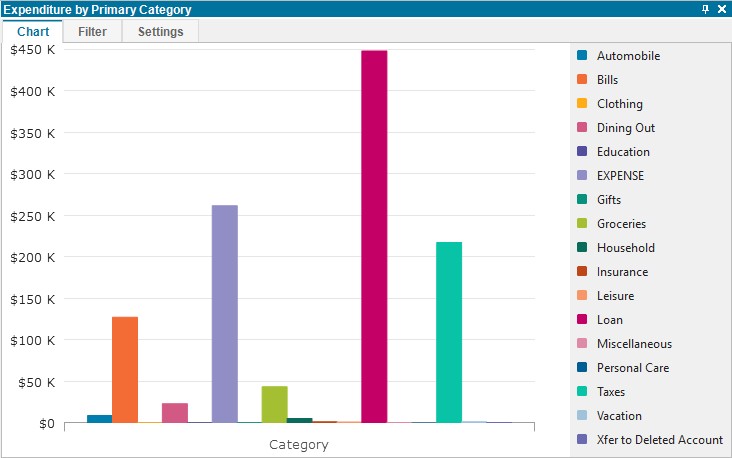Click the Automobile legend color swatch
732x458 pixels.
582,55
